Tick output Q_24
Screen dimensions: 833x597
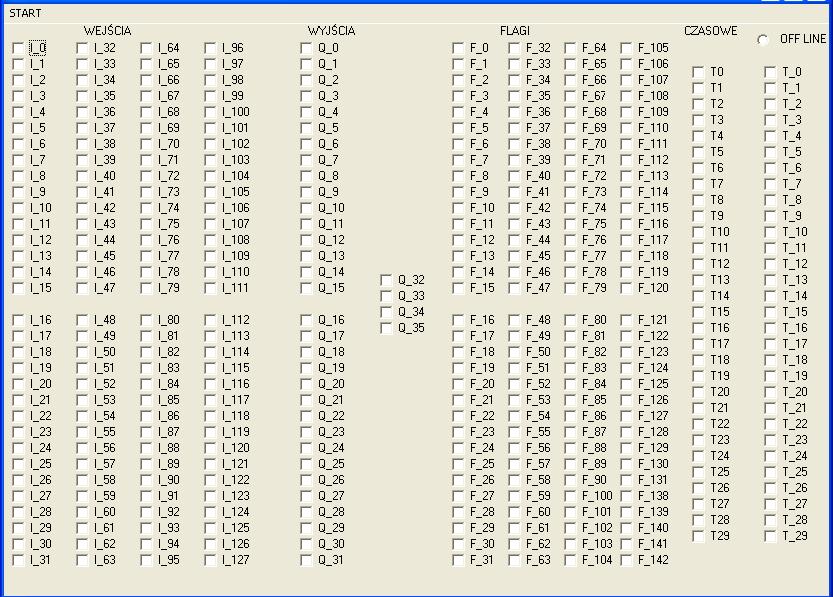(x=306, y=448)
